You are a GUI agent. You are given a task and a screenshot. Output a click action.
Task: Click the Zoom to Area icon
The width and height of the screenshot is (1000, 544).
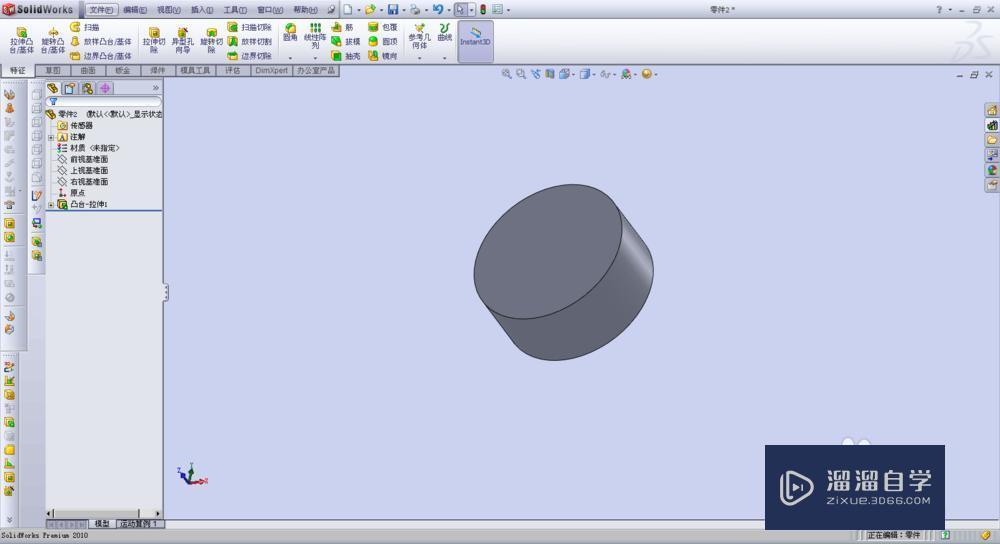[x=521, y=74]
